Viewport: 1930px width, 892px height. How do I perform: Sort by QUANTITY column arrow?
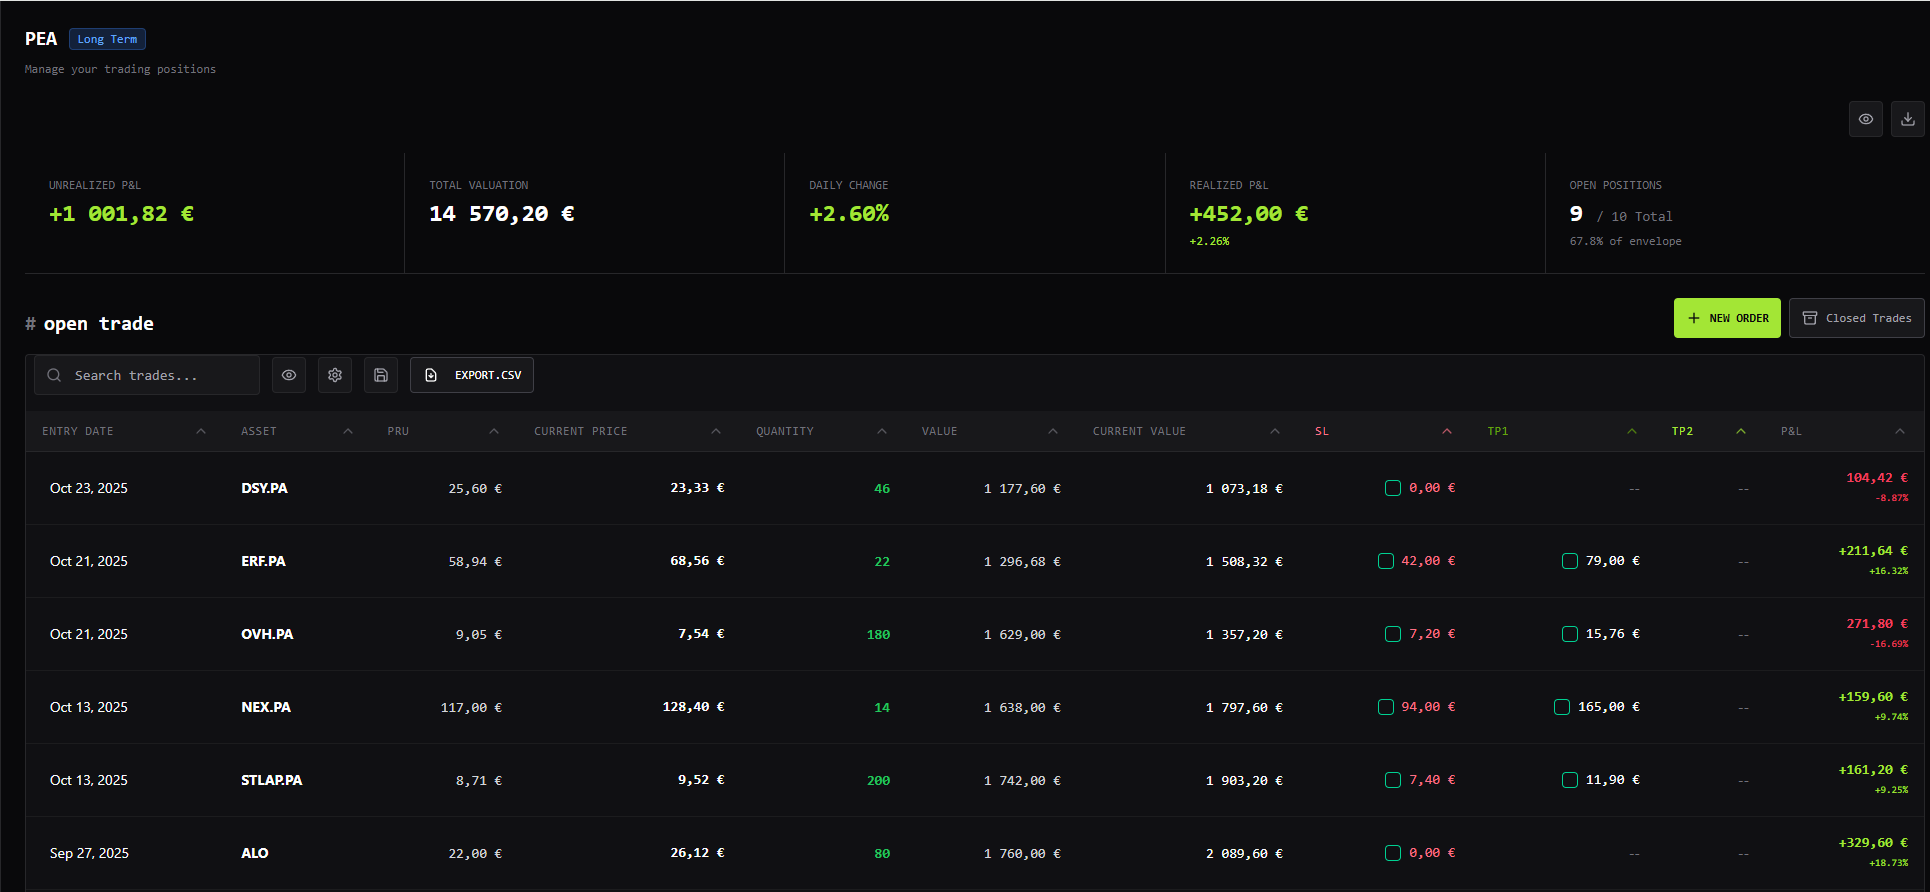[882, 431]
